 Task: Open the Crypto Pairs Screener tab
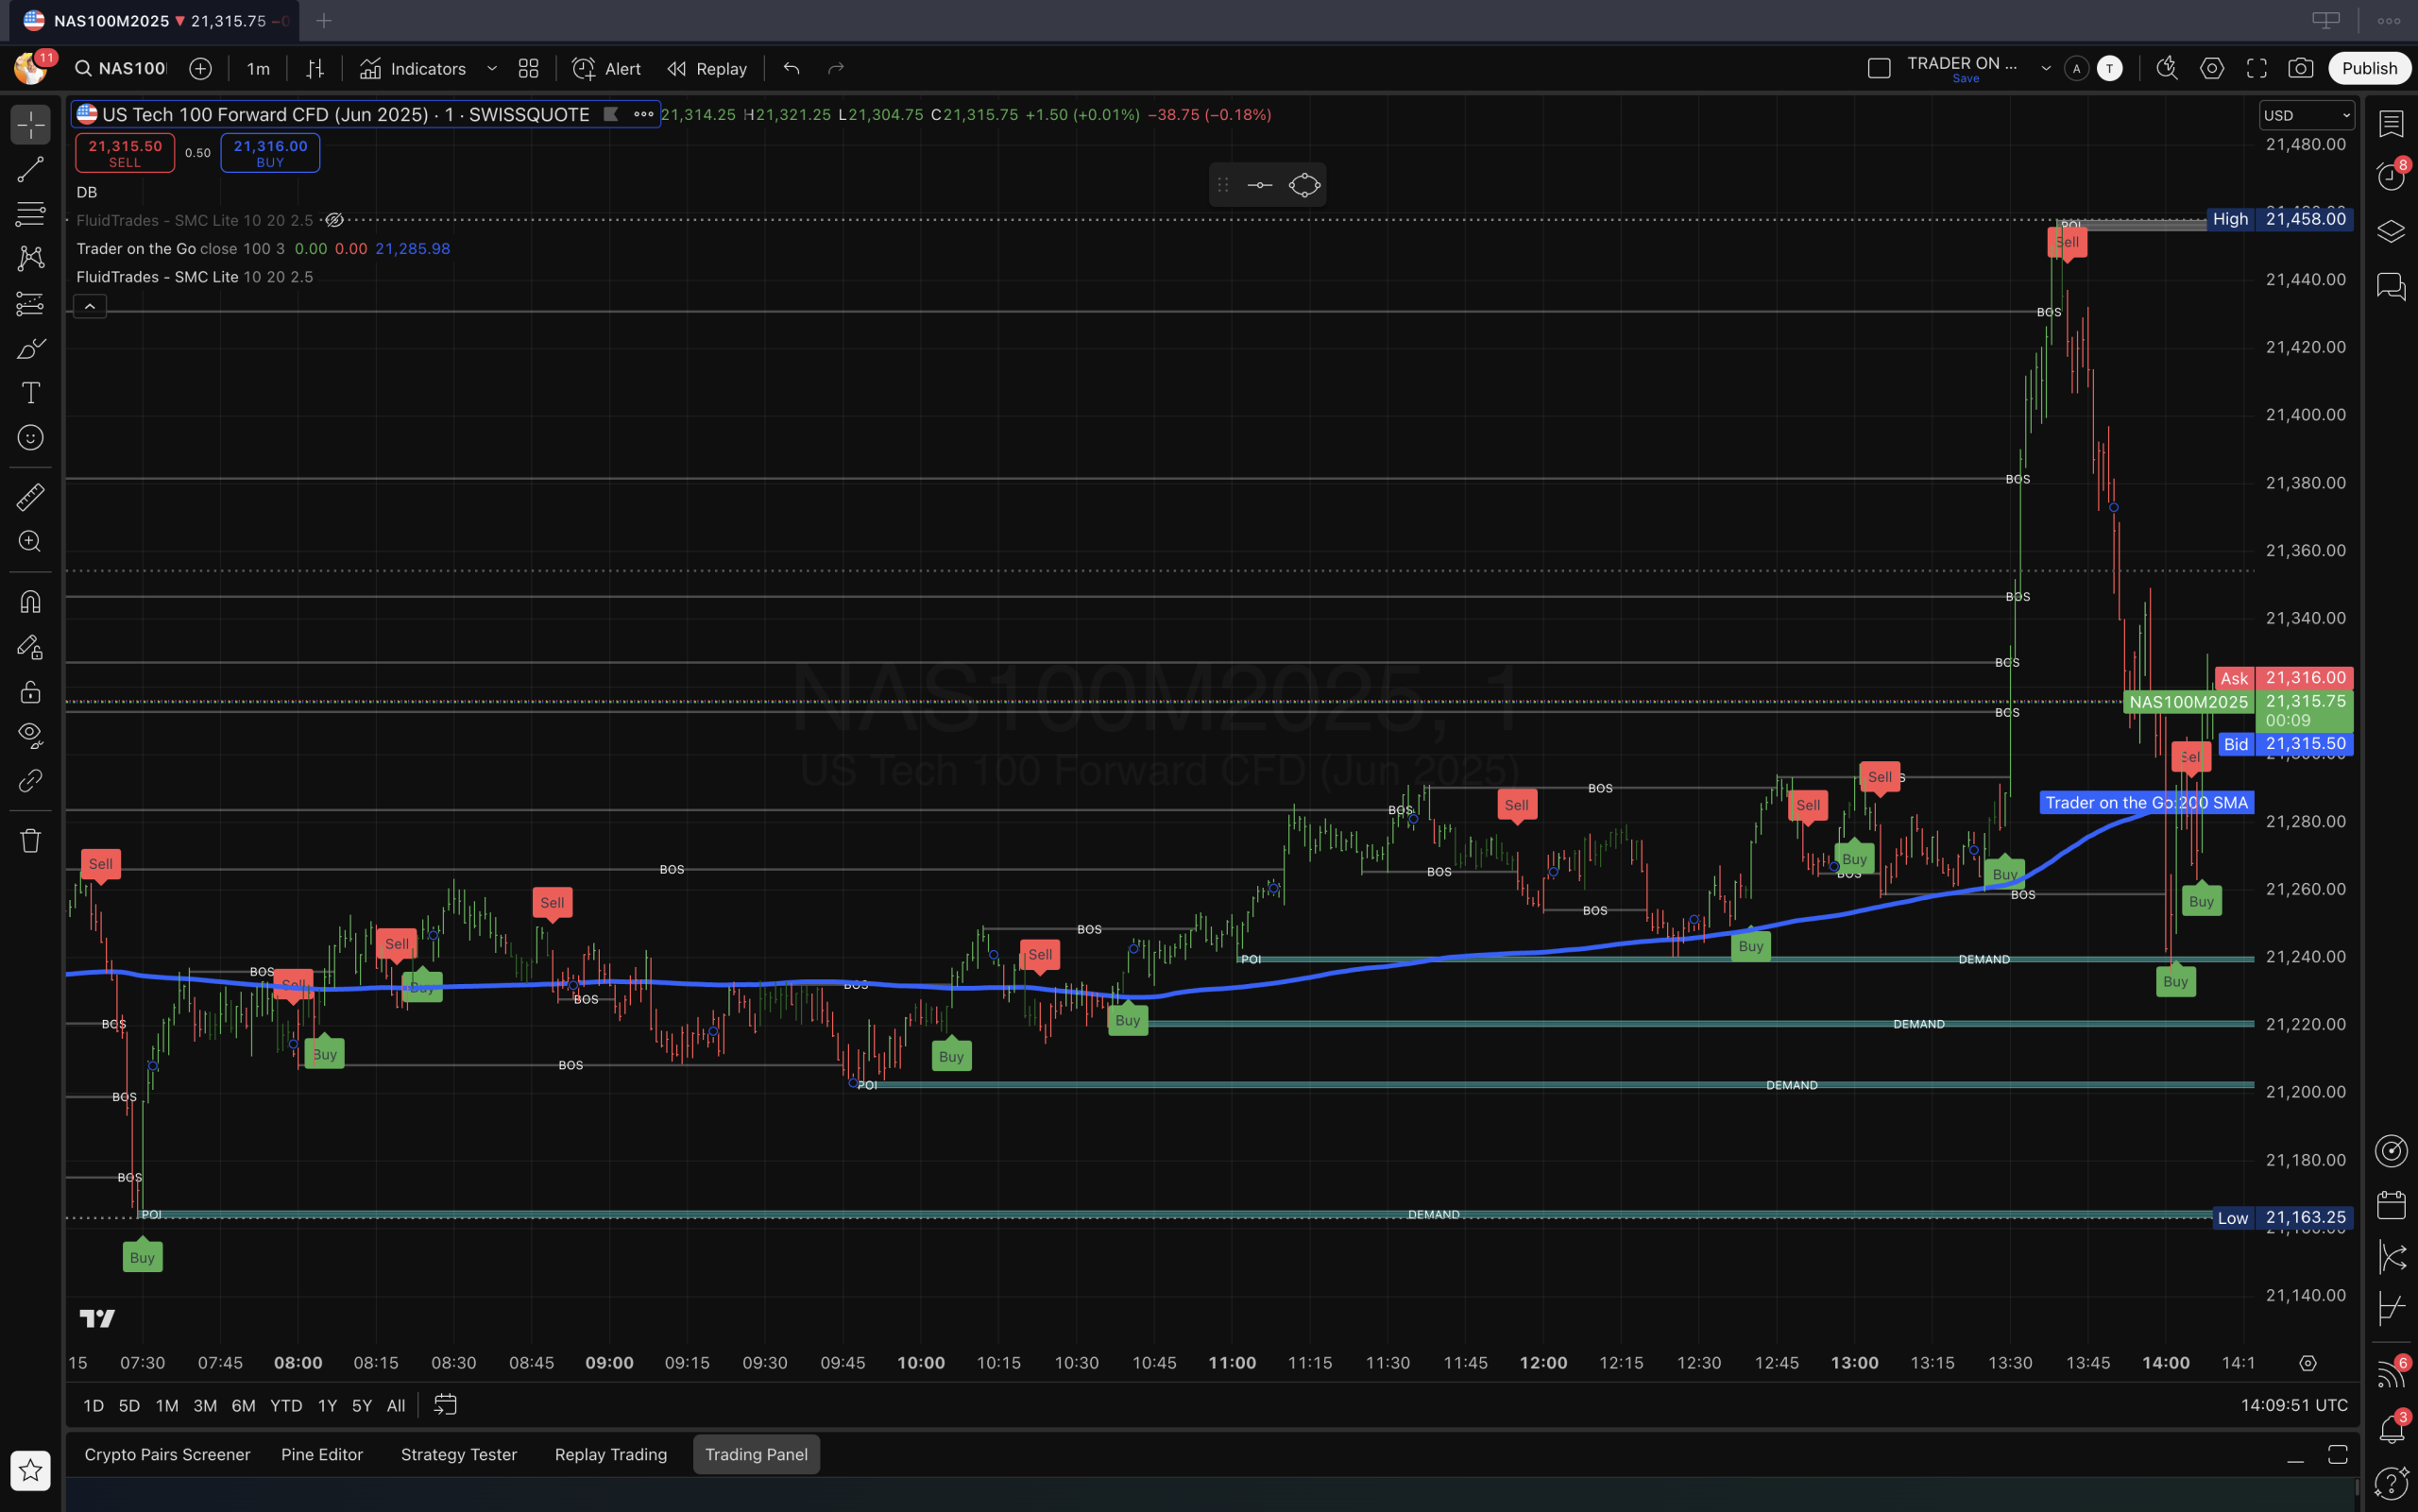pos(167,1454)
